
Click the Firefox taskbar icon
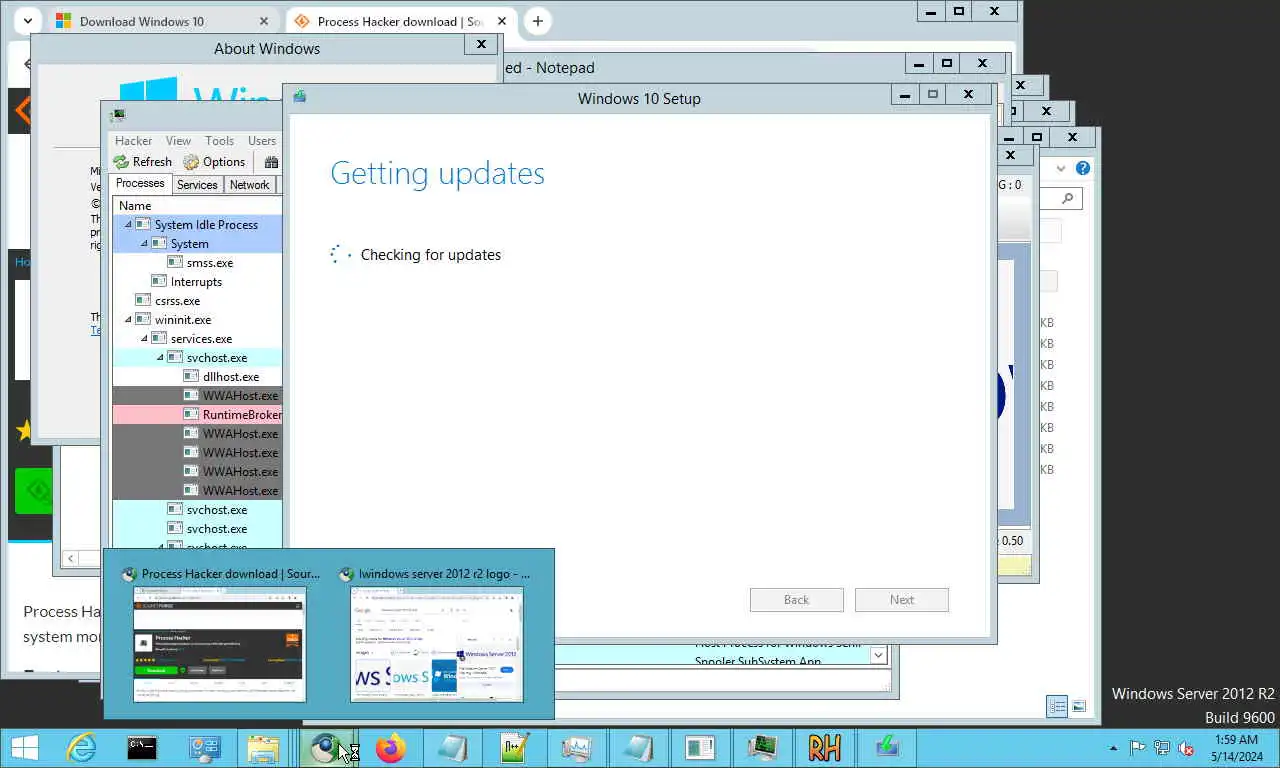click(x=391, y=748)
